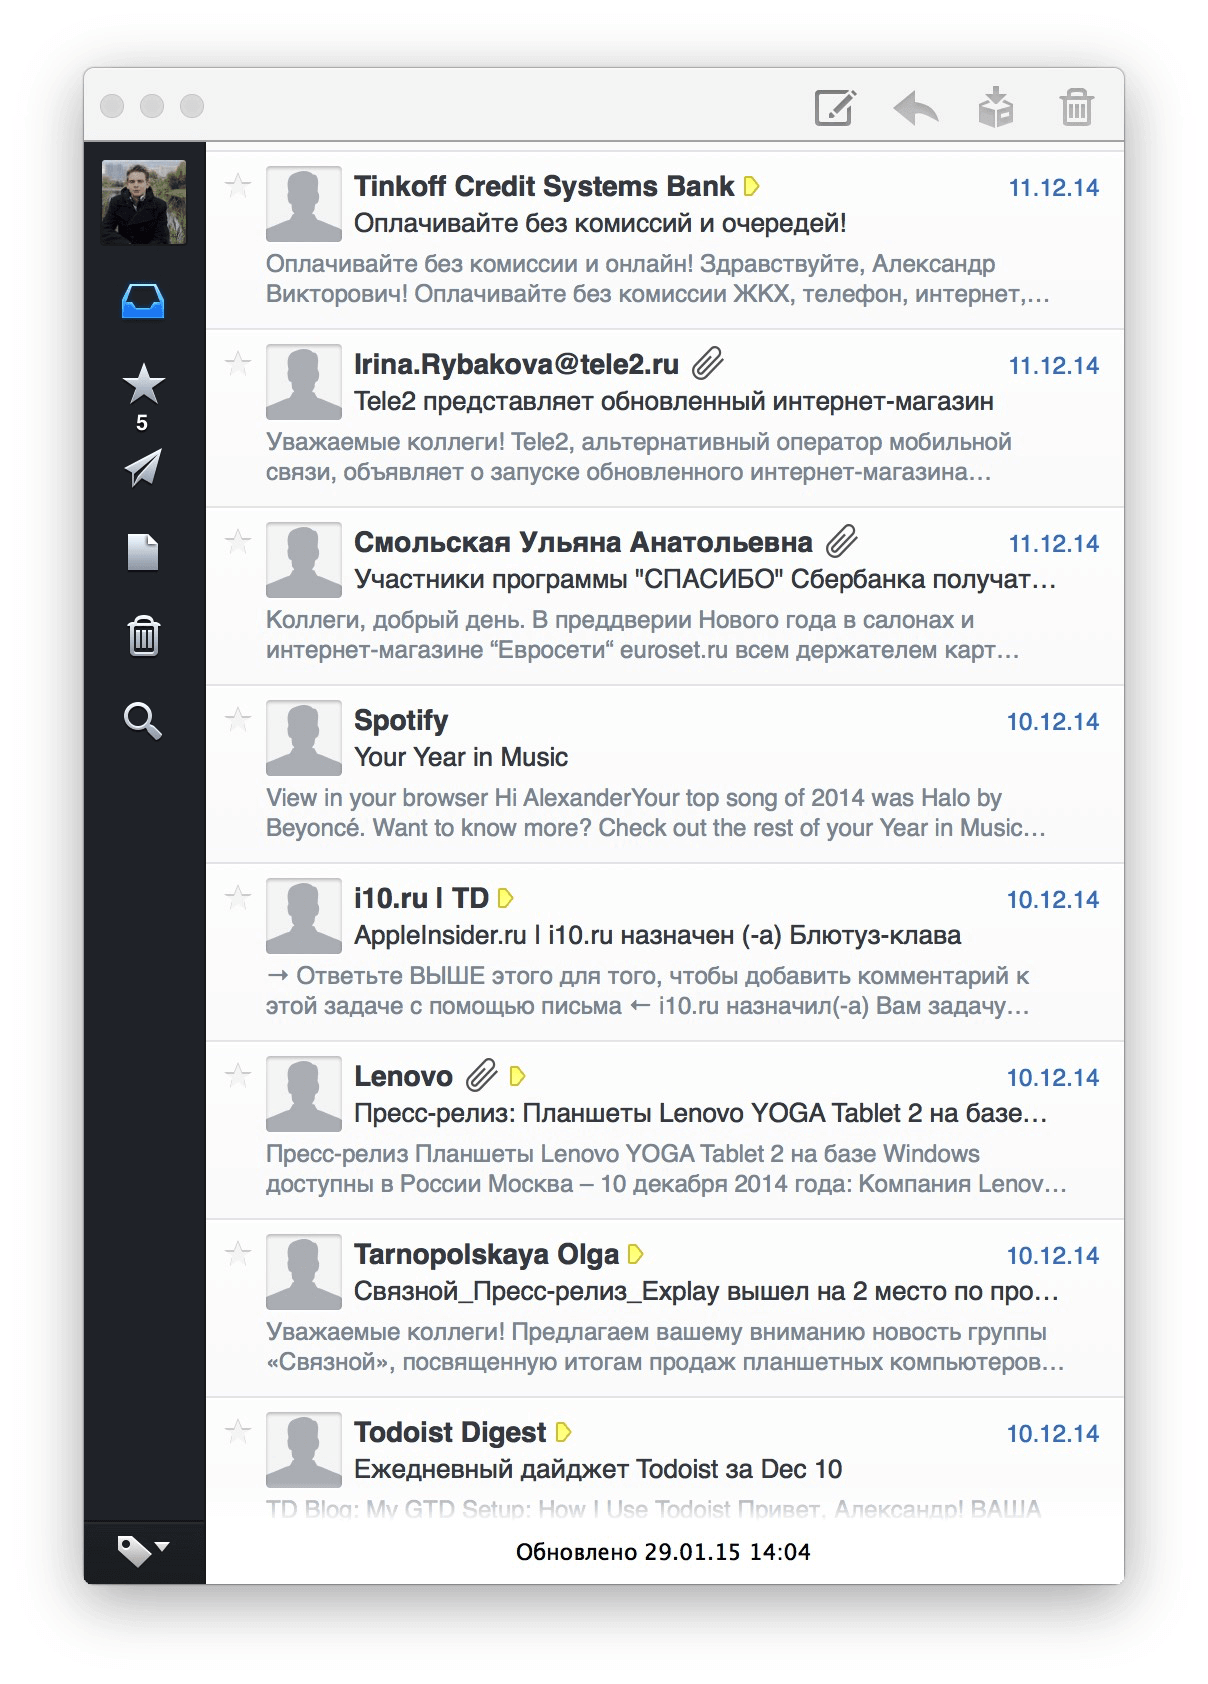Open Lenovo YOGA Tablet 2 press release

[665, 1130]
